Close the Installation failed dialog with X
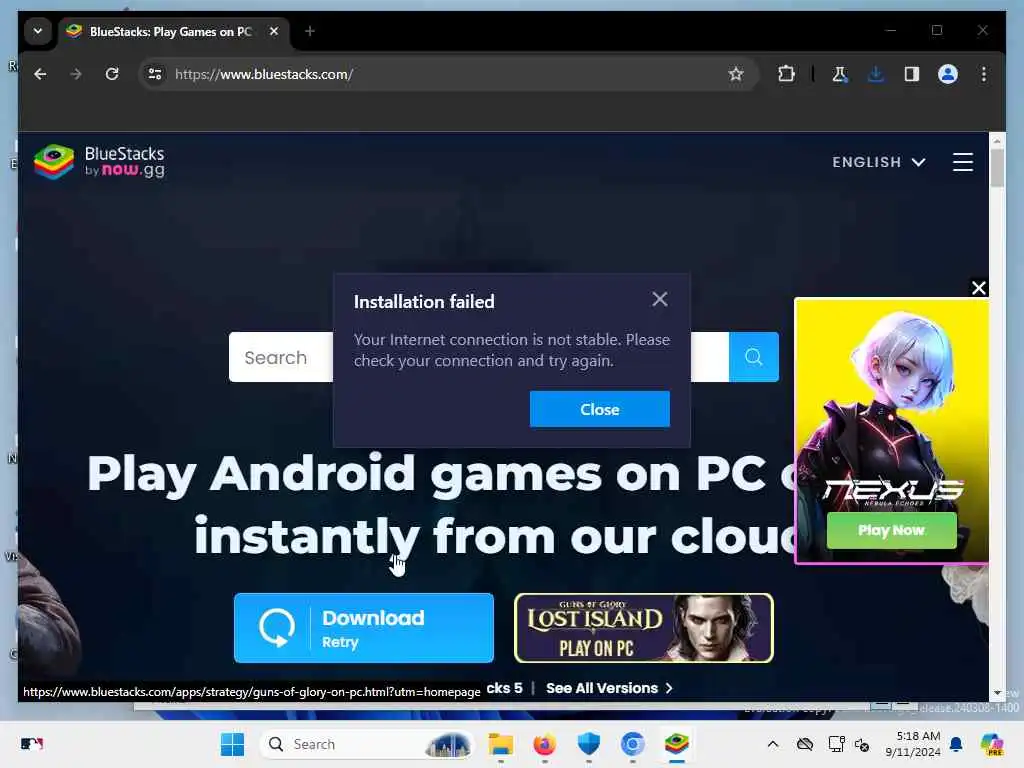1024x768 pixels. pyautogui.click(x=660, y=299)
